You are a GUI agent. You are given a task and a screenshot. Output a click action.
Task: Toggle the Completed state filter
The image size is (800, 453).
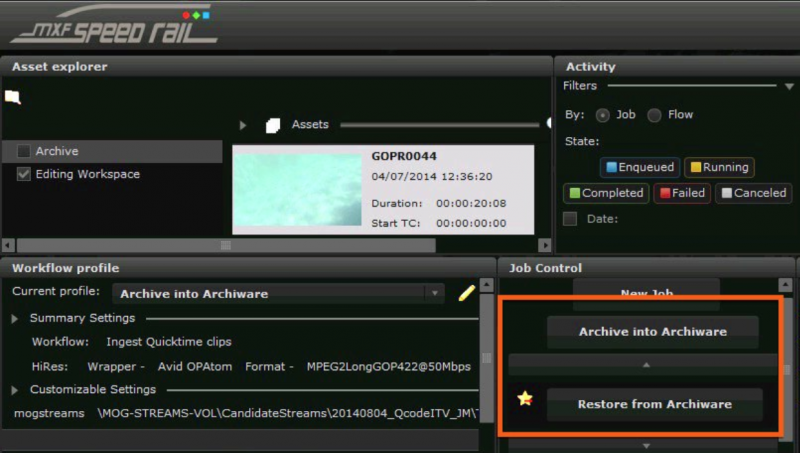coord(606,193)
